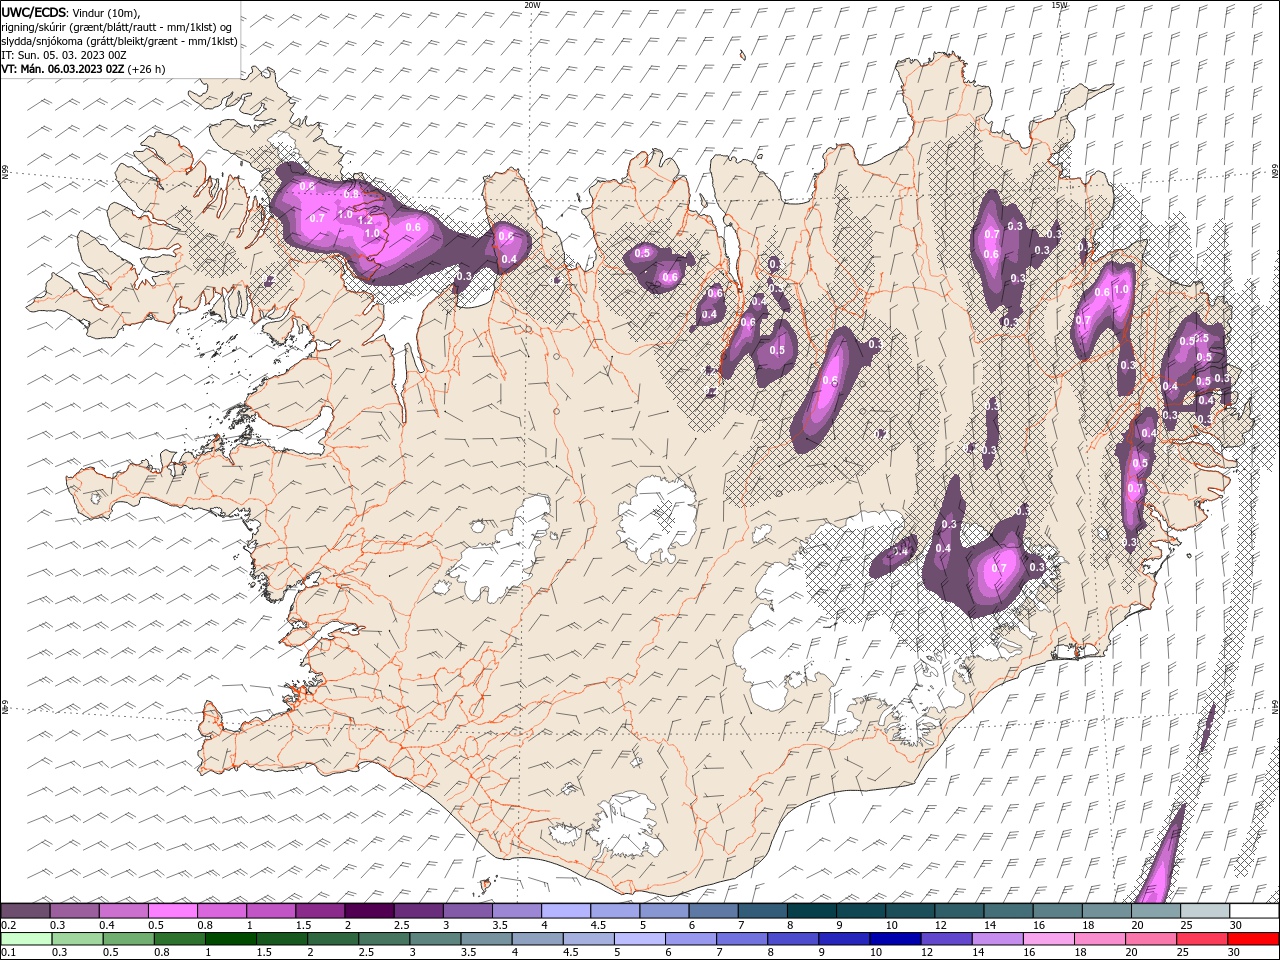
Task: Pick the deep blue bottom-row swatch starting at 10
Action: click(x=895, y=939)
